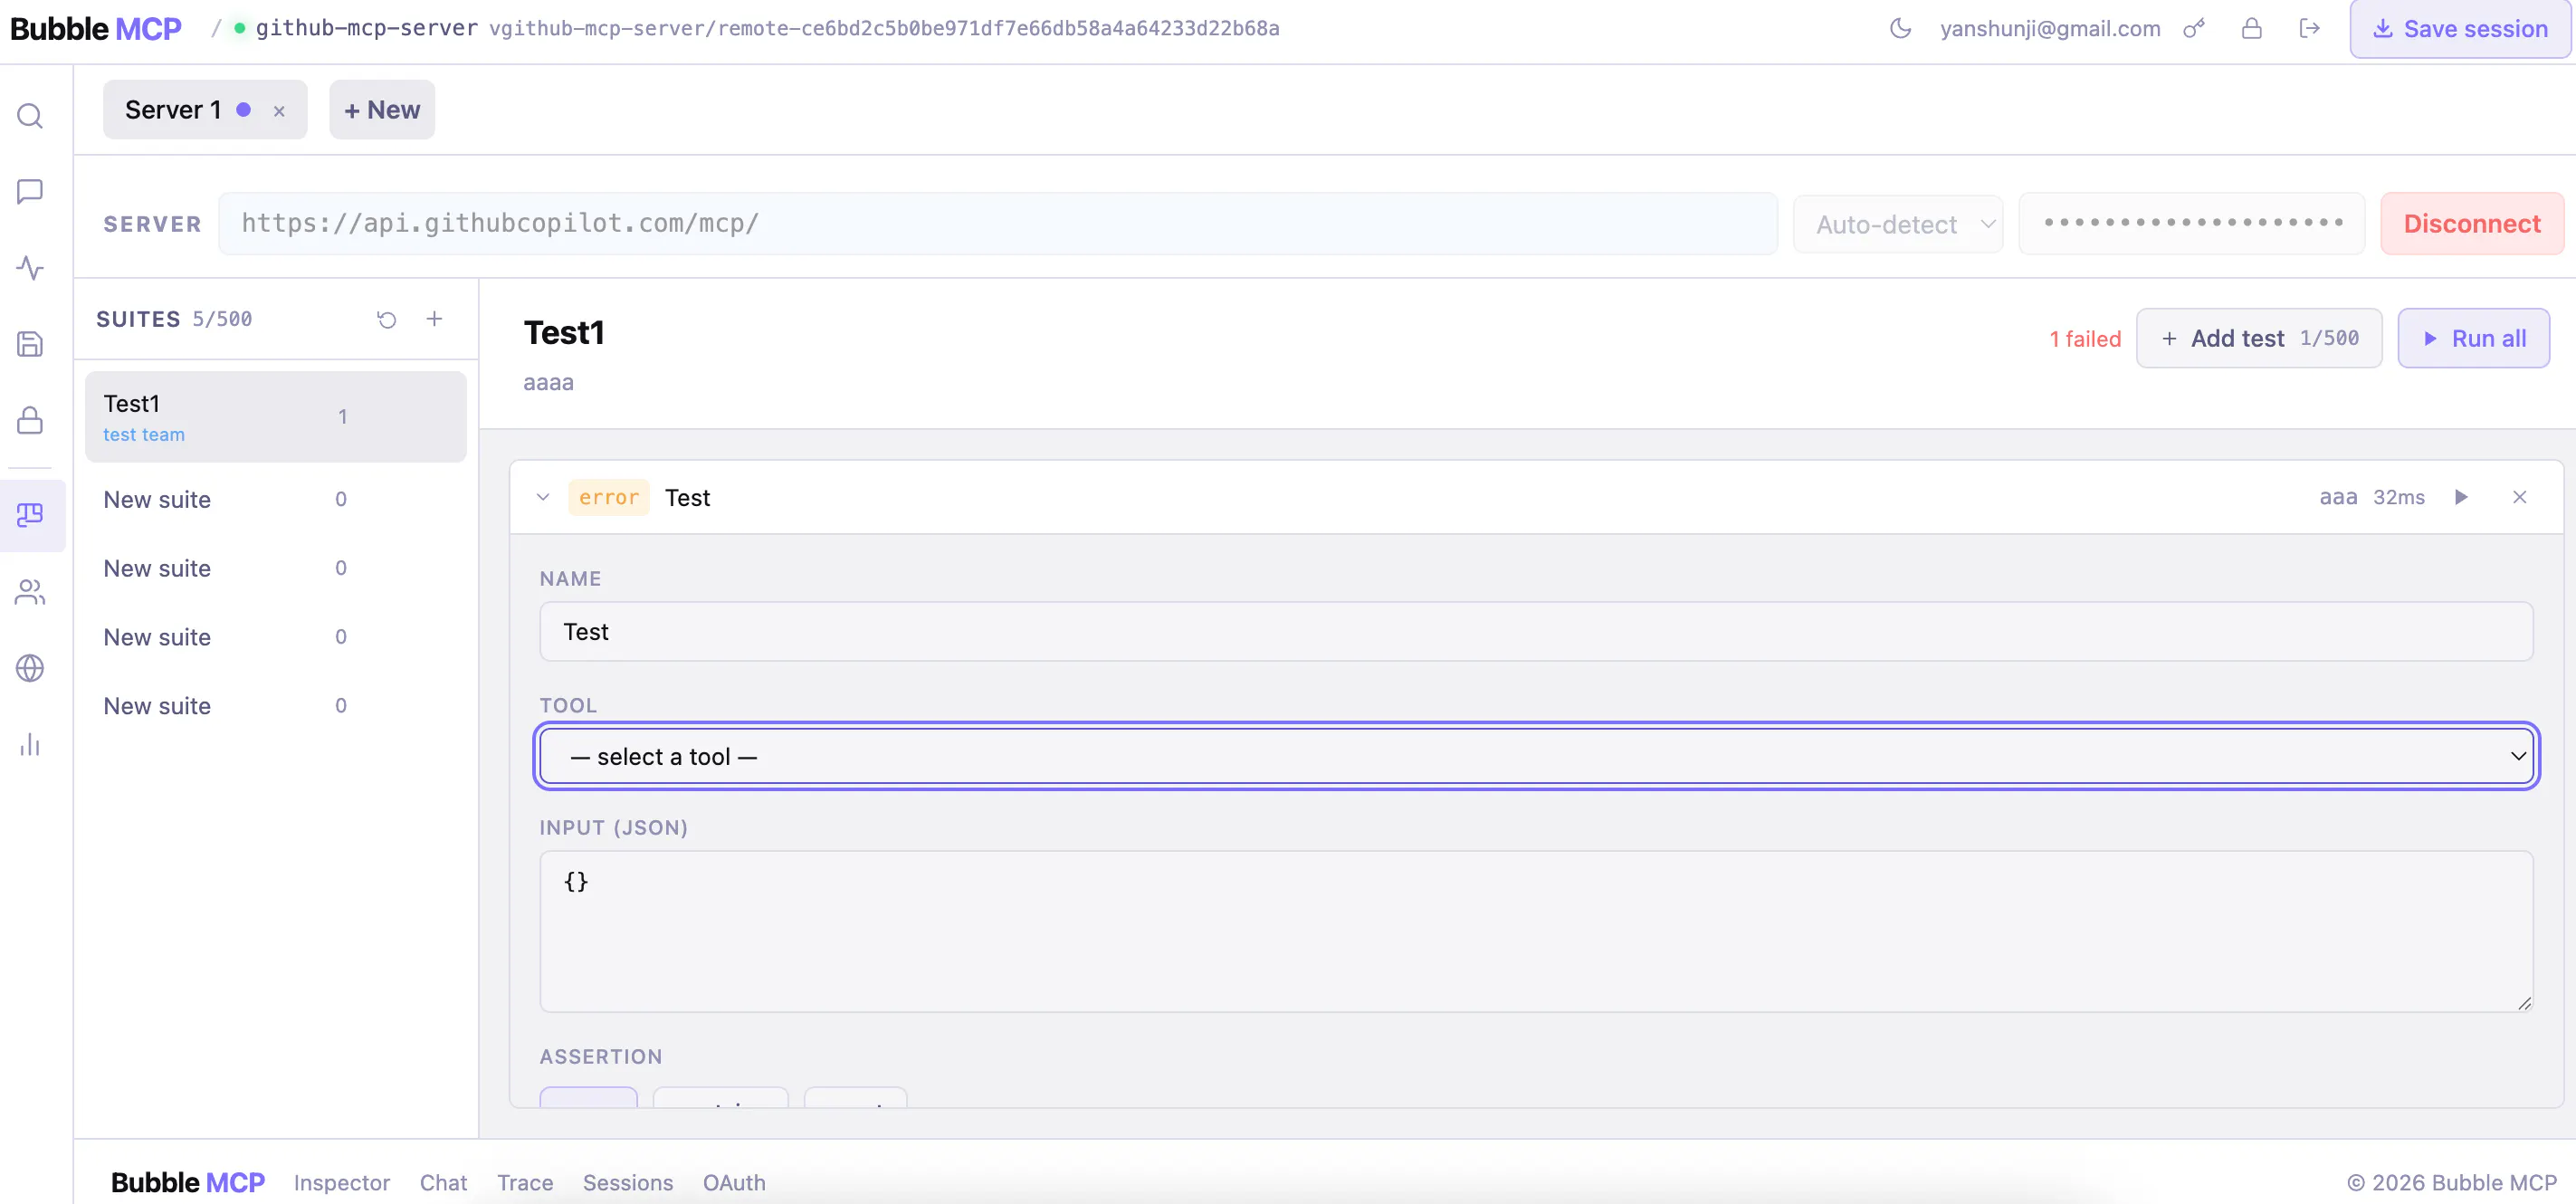The image size is (2576, 1204).
Task: Click the INPUT (JSON) textarea
Action: point(1536,931)
